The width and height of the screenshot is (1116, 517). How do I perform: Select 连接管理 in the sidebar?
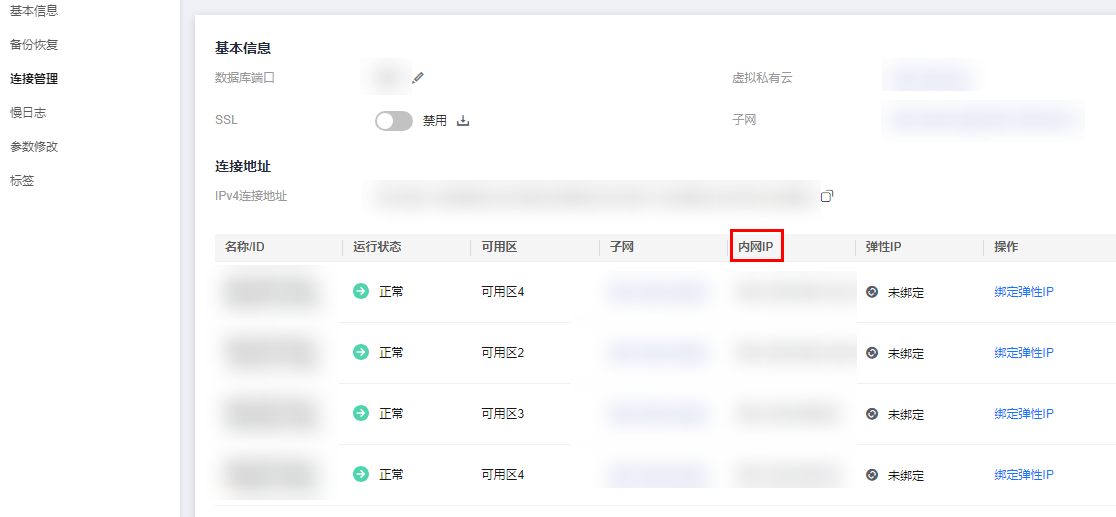[34, 79]
